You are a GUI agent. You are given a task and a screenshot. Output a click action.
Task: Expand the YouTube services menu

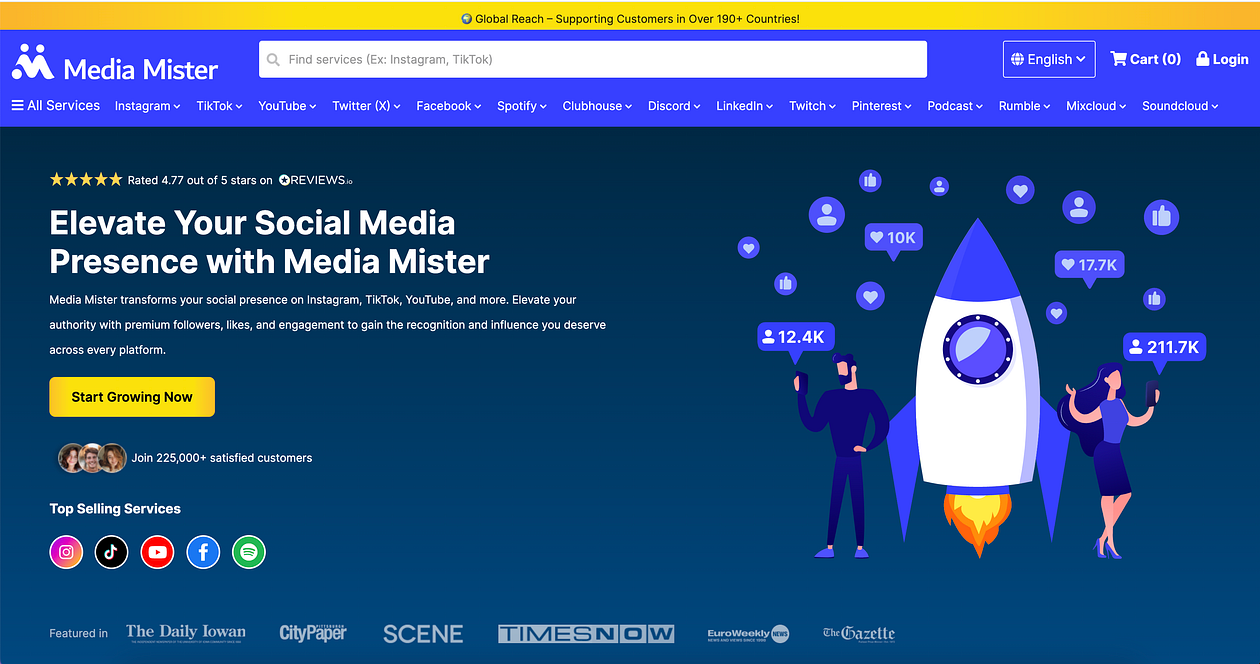pos(287,106)
